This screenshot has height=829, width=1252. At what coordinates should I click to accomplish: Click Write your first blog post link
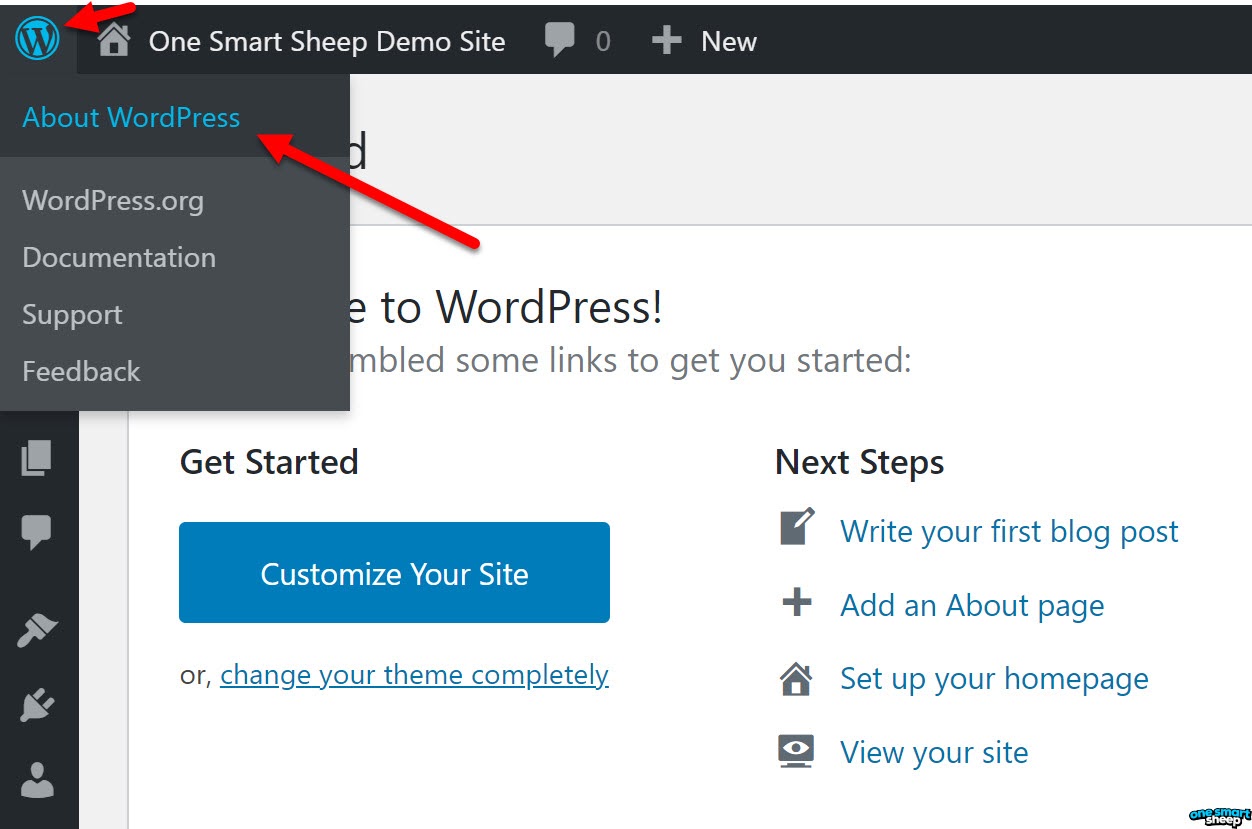[x=1009, y=531]
